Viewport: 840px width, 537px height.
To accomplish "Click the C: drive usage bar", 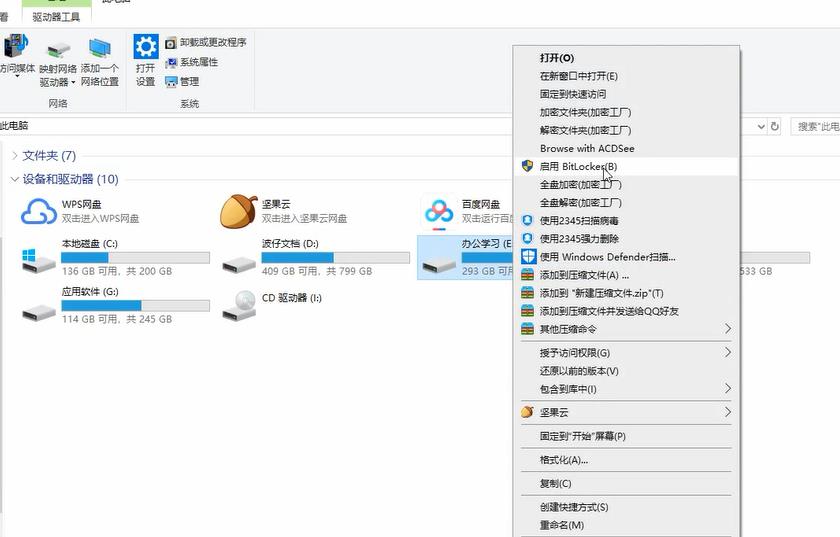I will click(135, 257).
